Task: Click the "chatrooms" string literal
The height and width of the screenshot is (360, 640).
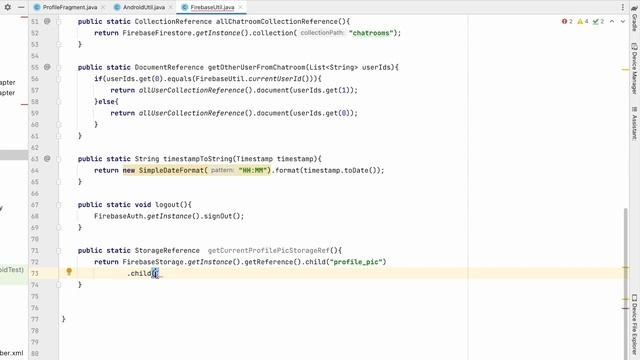Action: pos(371,33)
